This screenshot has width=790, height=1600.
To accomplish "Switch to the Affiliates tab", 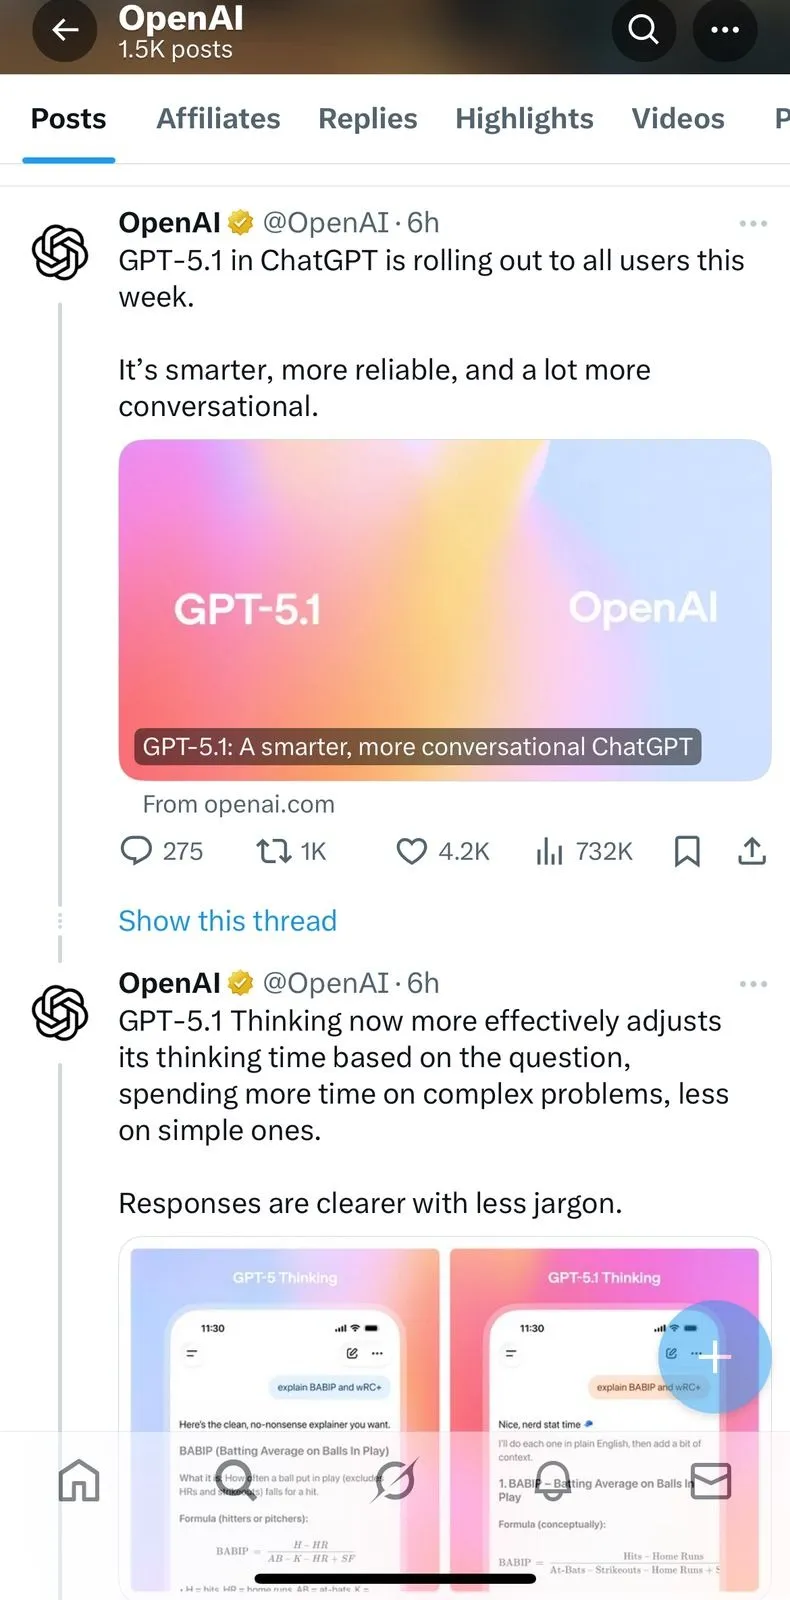I will (218, 119).
